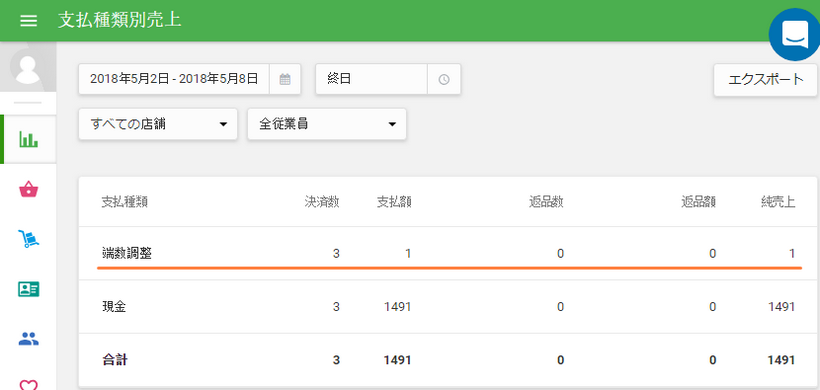Open the clock time picker icon
This screenshot has width=820, height=390.
444,79
